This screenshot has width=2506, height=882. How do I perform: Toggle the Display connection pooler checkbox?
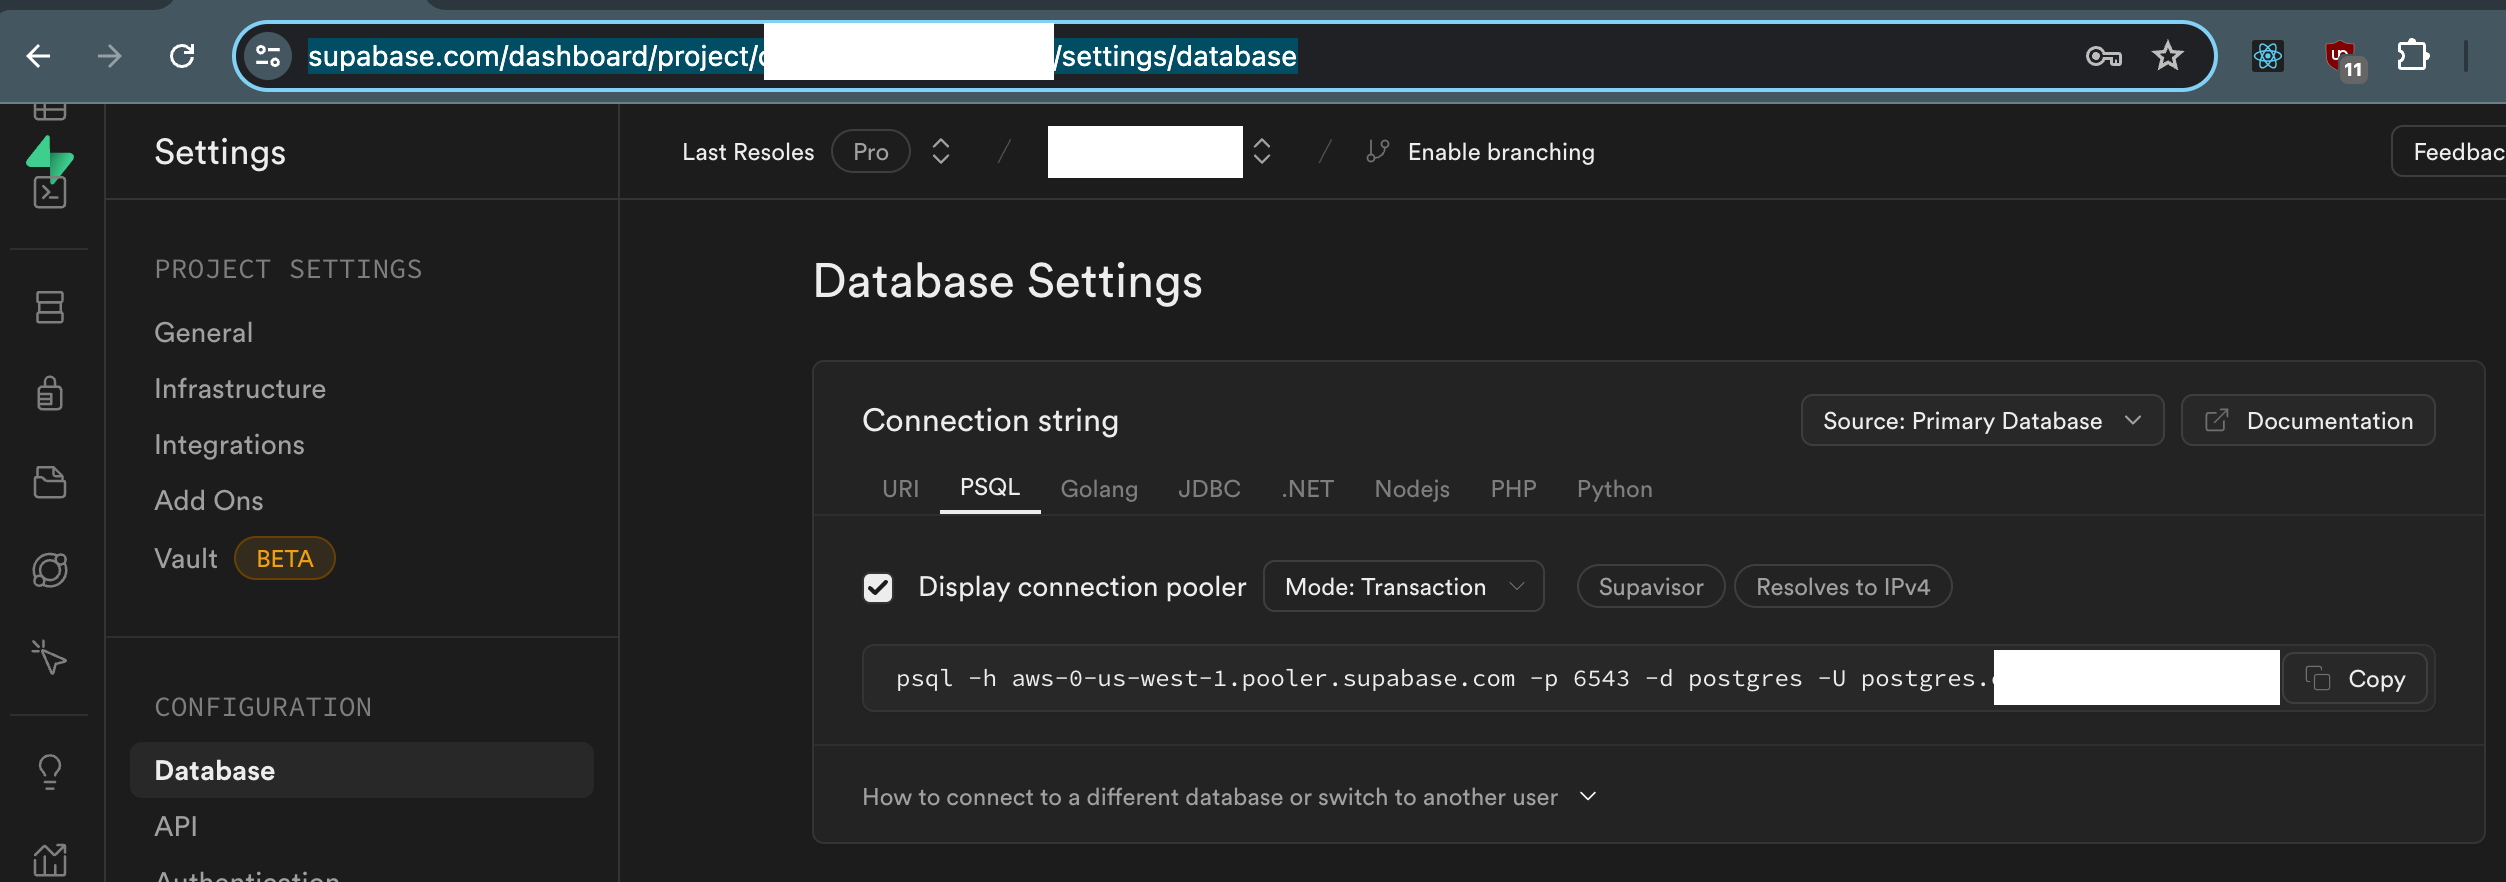tap(878, 587)
